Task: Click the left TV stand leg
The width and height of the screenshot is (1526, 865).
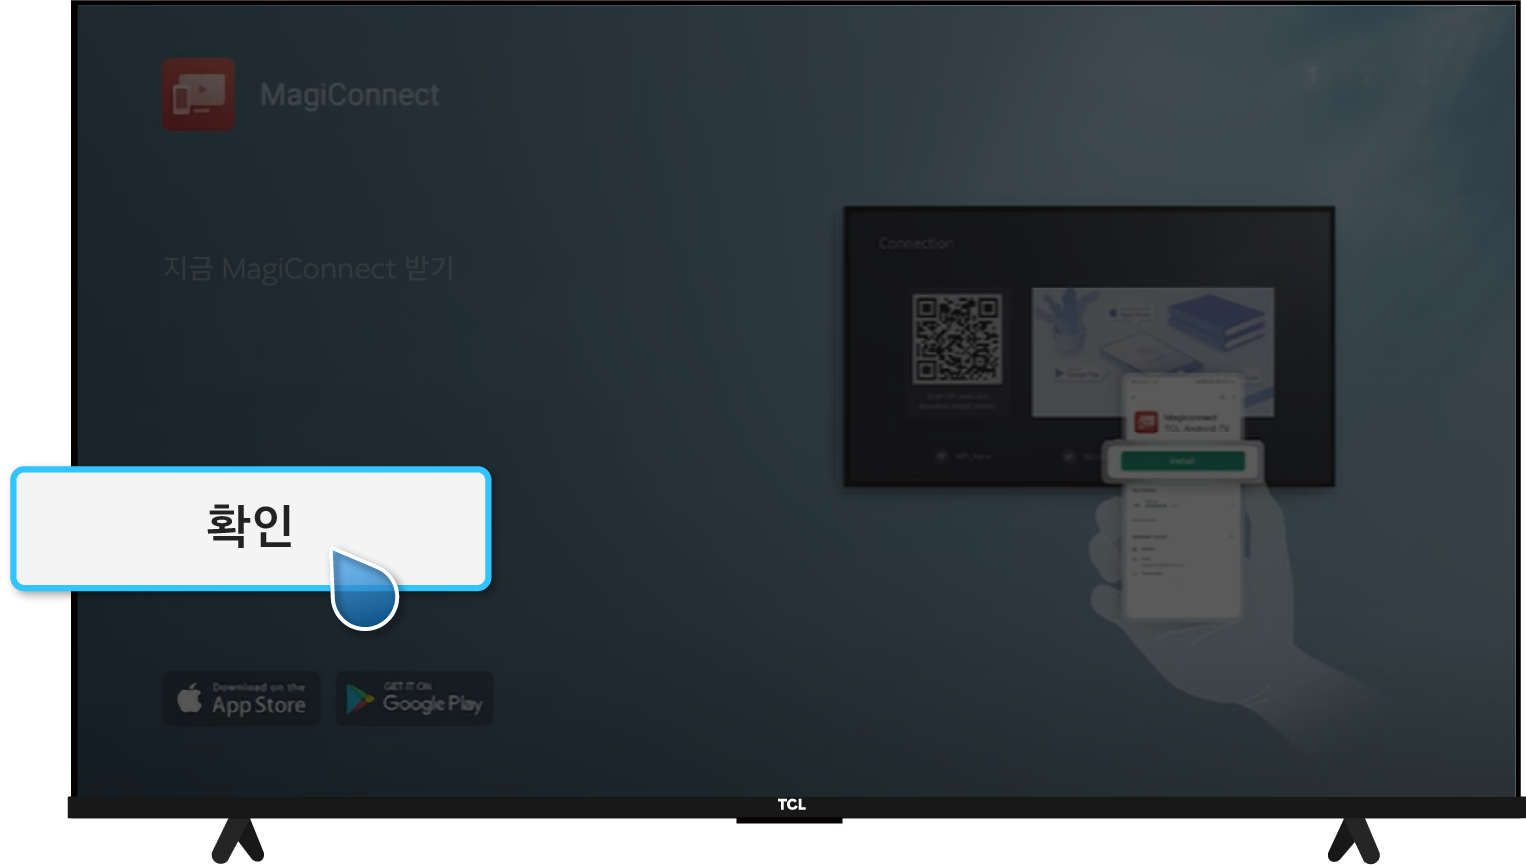Action: 238,840
